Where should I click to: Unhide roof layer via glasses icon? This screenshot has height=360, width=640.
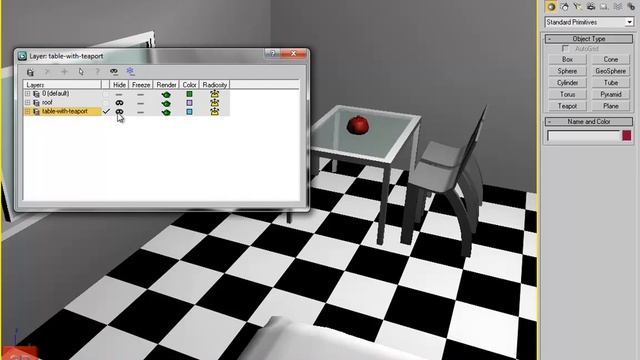click(x=119, y=102)
